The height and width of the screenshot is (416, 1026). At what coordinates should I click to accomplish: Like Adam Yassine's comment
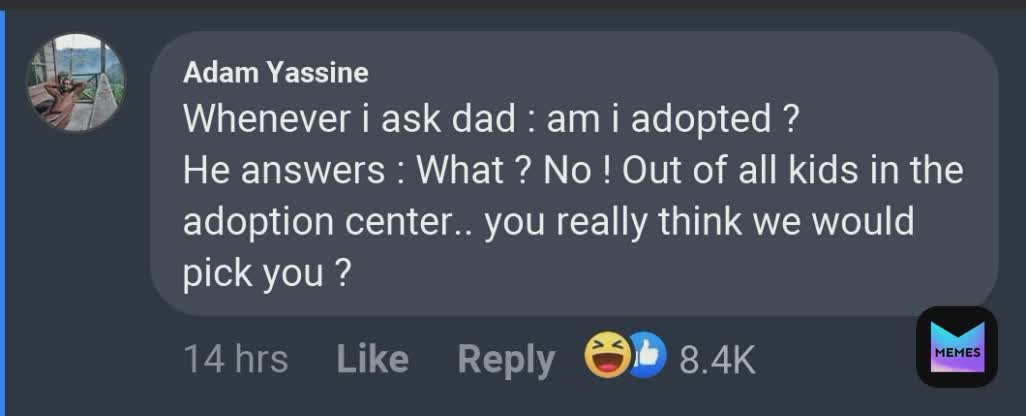pos(372,359)
